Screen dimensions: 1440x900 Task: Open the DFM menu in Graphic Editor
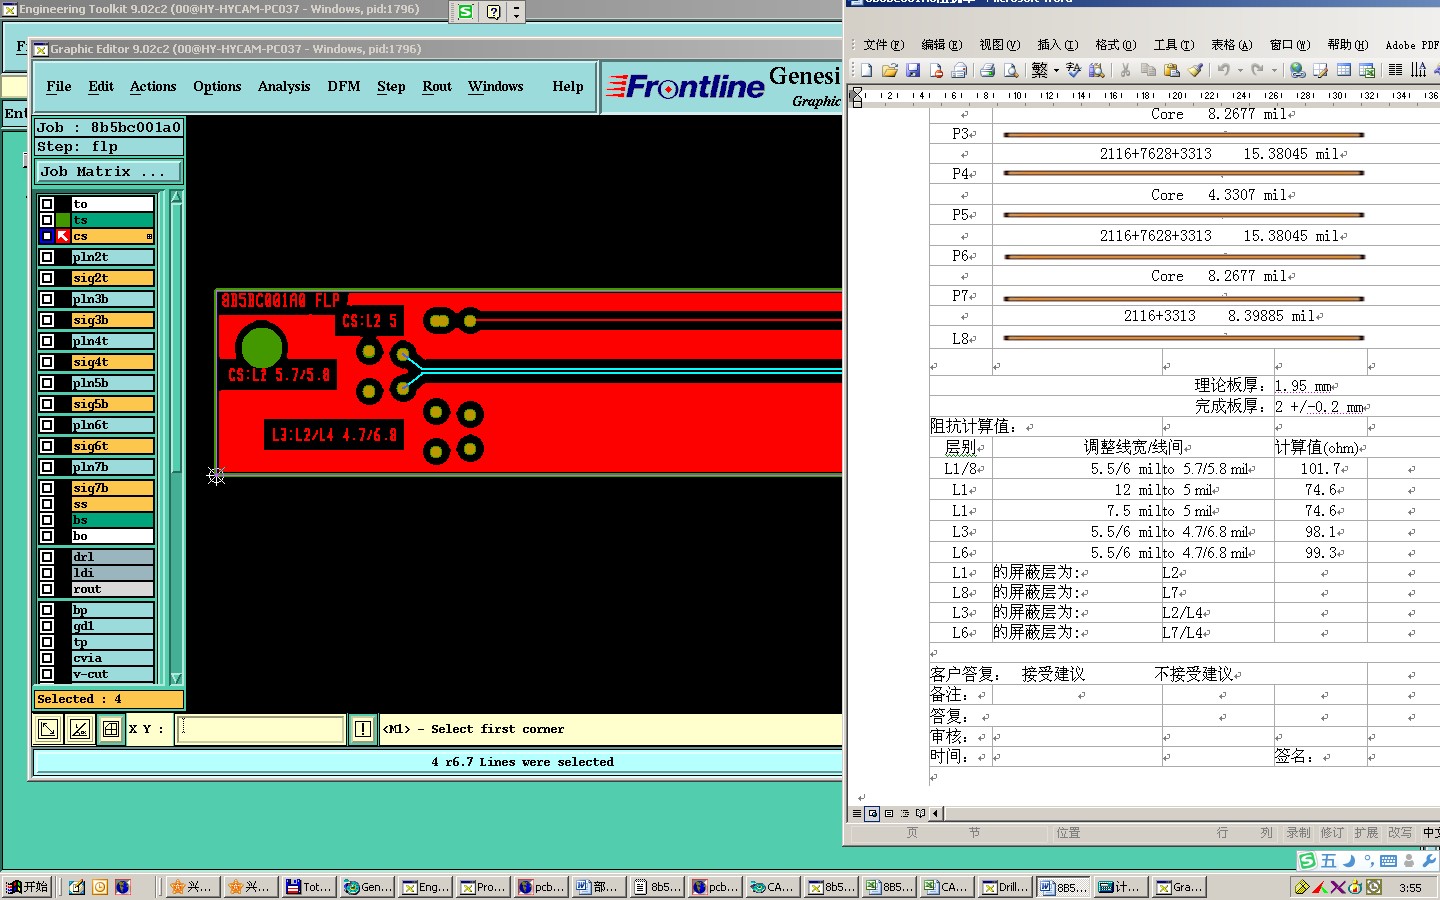[x=344, y=87]
